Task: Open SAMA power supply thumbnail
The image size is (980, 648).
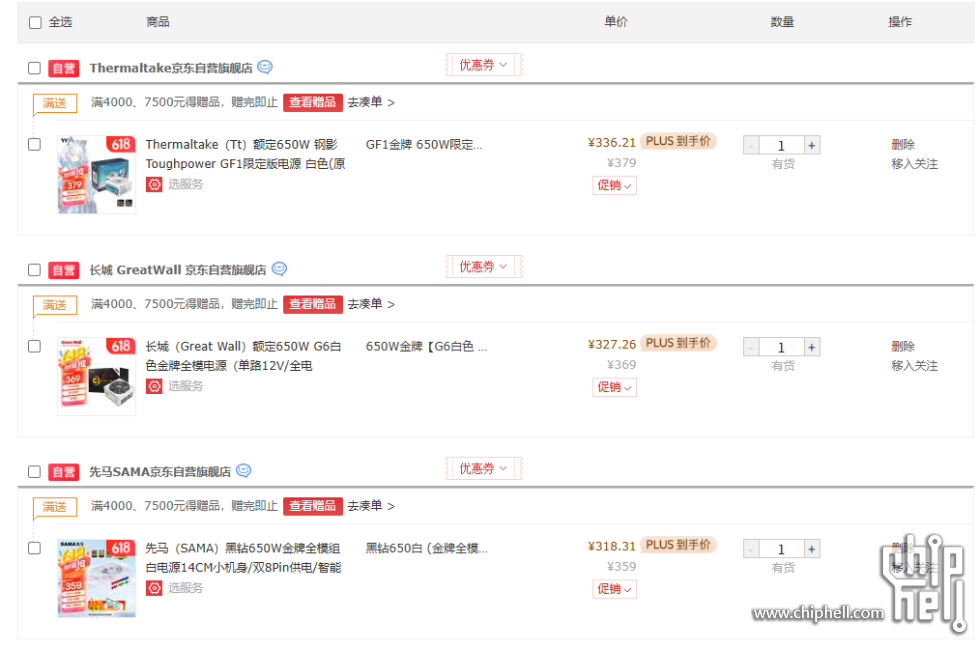Action: click(96, 579)
